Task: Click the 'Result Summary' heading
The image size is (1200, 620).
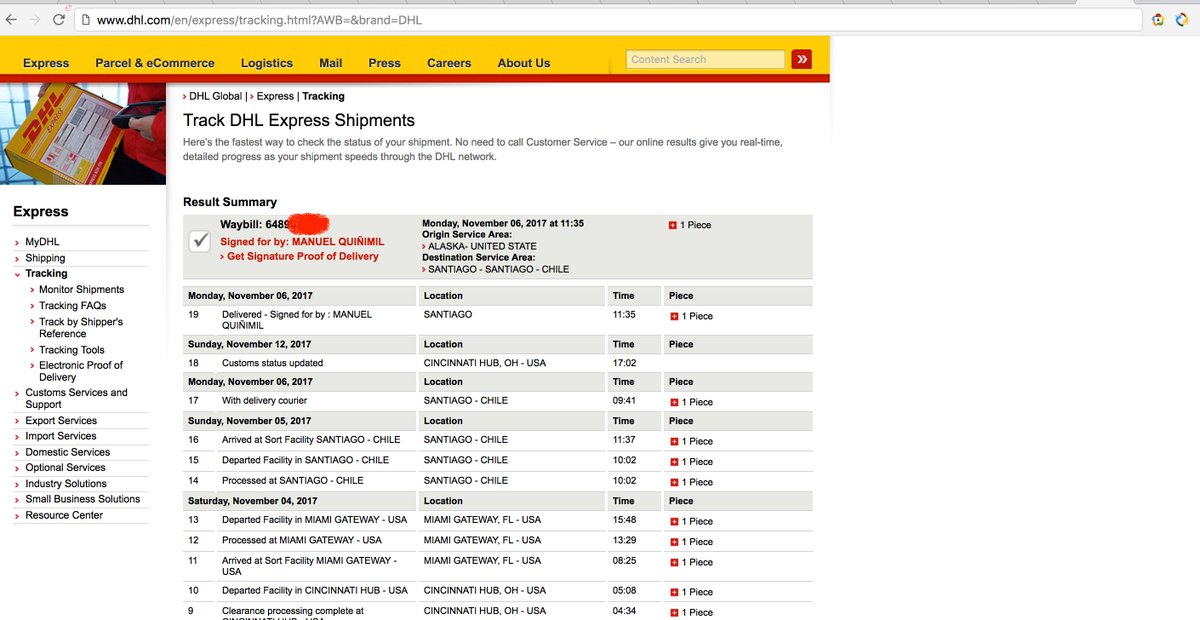Action: (230, 202)
